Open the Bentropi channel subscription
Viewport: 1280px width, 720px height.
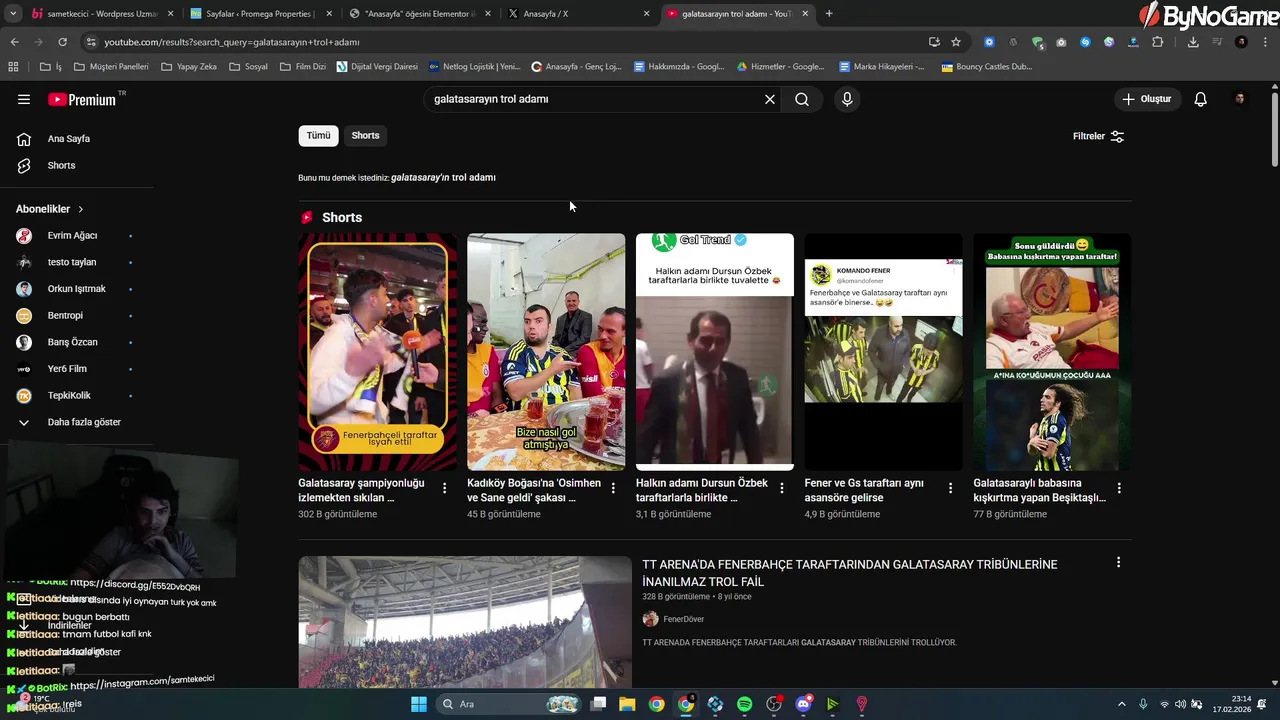tap(65, 315)
